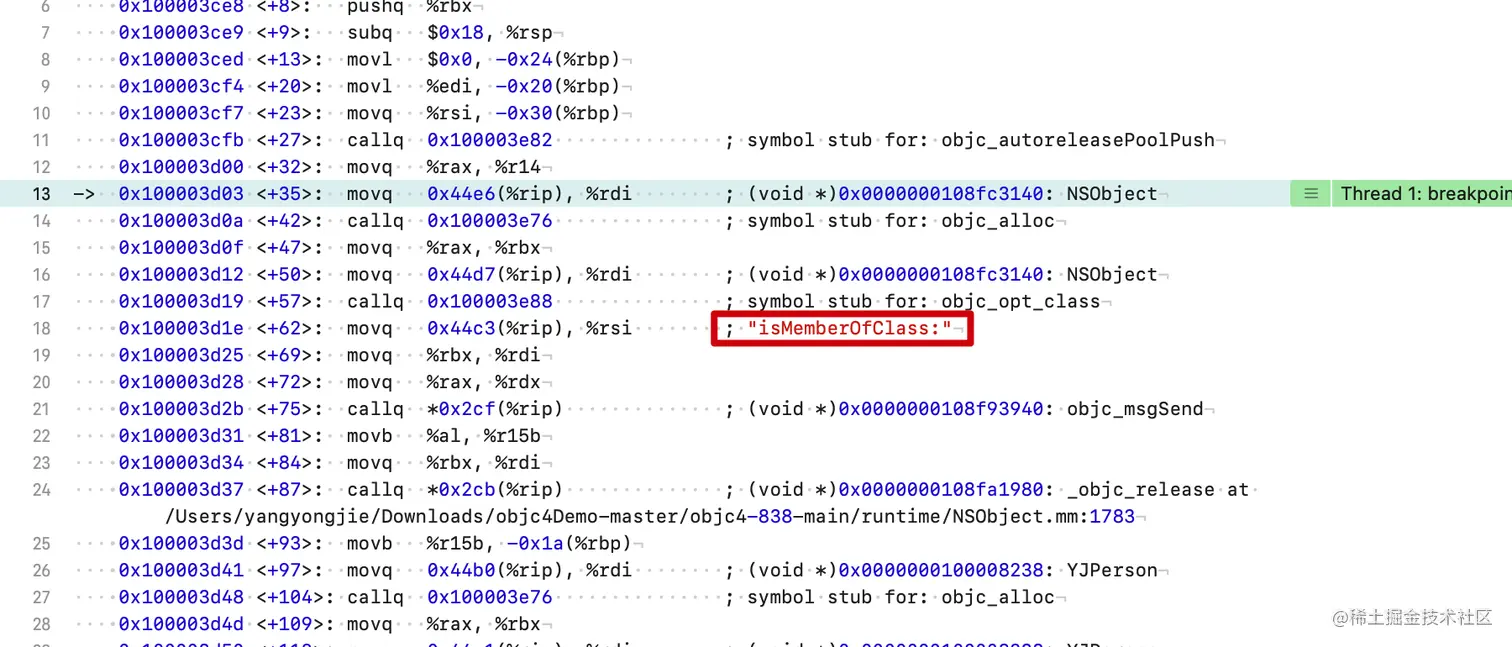Click the hamburger icon on the green breakpoint banner
1512x647 pixels.
point(1310,193)
